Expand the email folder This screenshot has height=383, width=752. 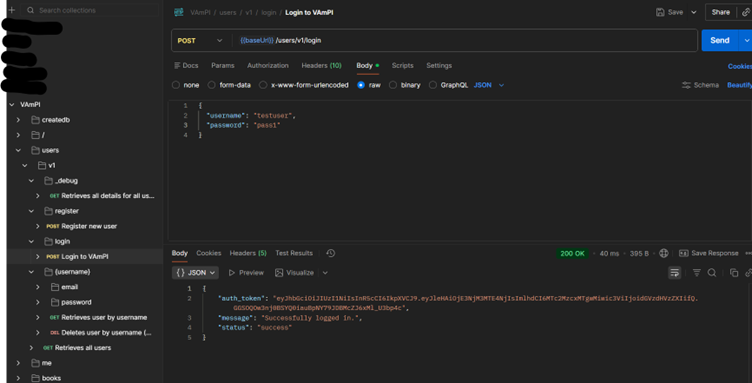(38, 287)
